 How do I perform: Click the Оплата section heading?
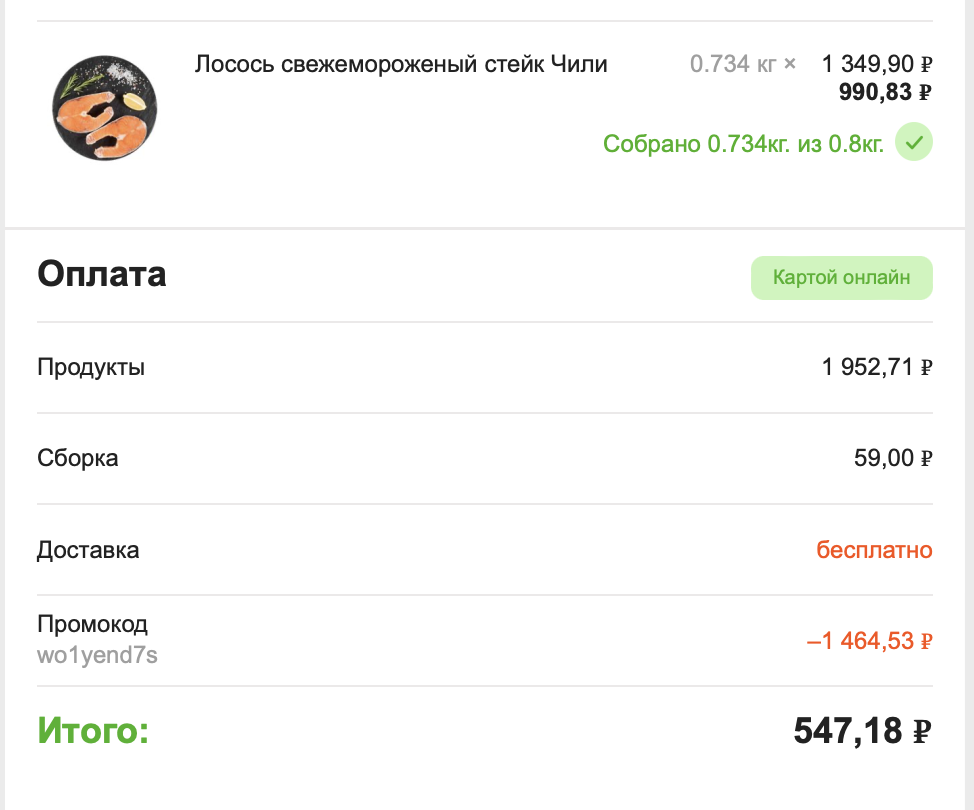click(x=102, y=274)
